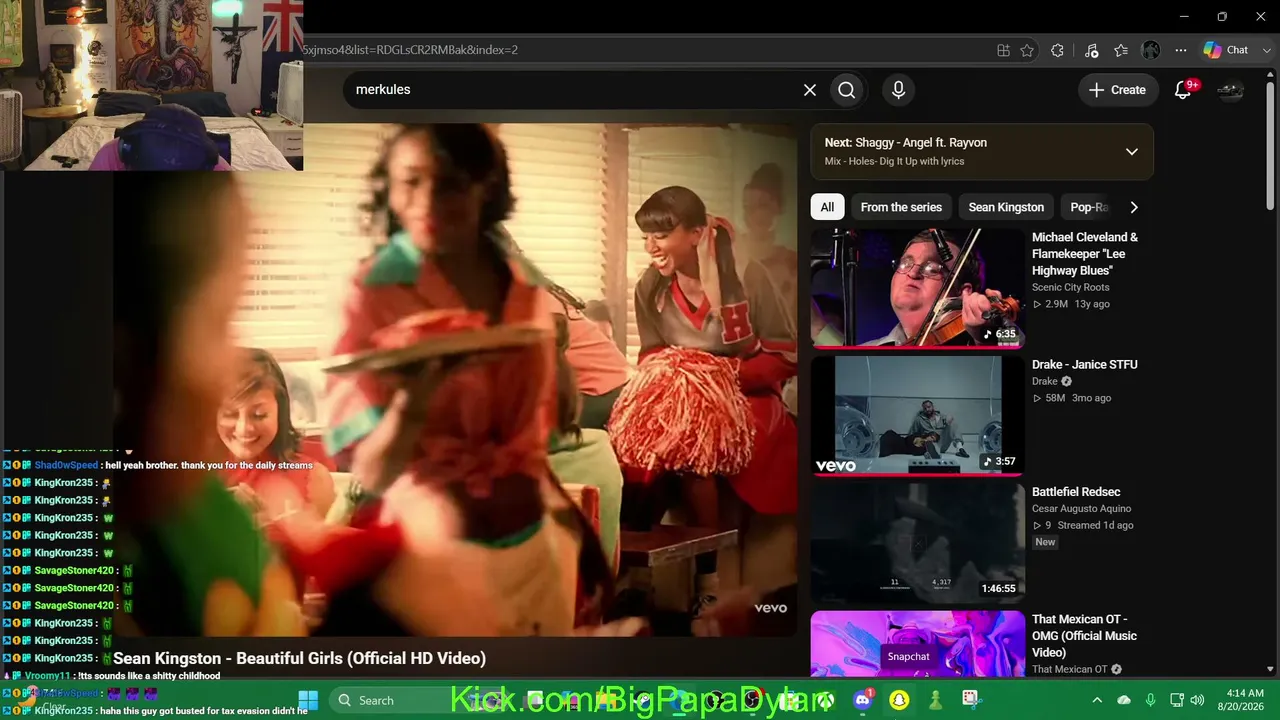Viewport: 1280px width, 720px height.
Task: Select the partially visible Pop-Ra chip
Action: point(1087,207)
